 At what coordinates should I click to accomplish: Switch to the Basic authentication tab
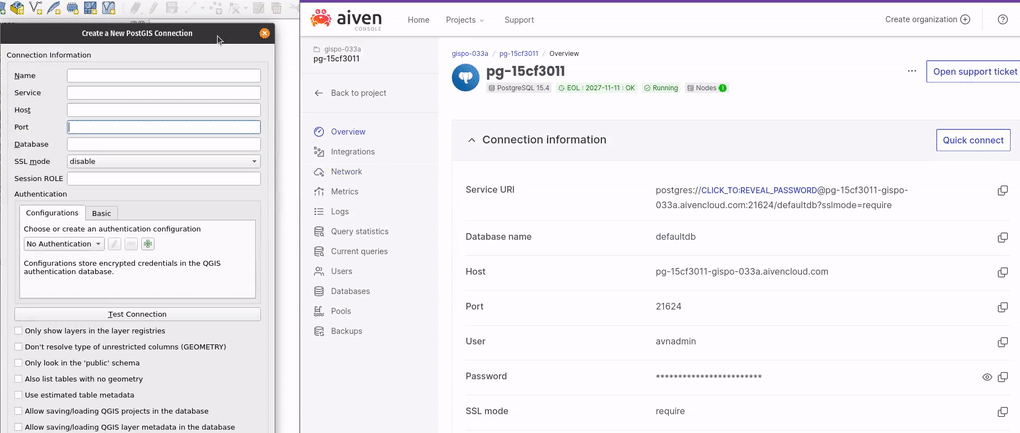click(x=101, y=213)
